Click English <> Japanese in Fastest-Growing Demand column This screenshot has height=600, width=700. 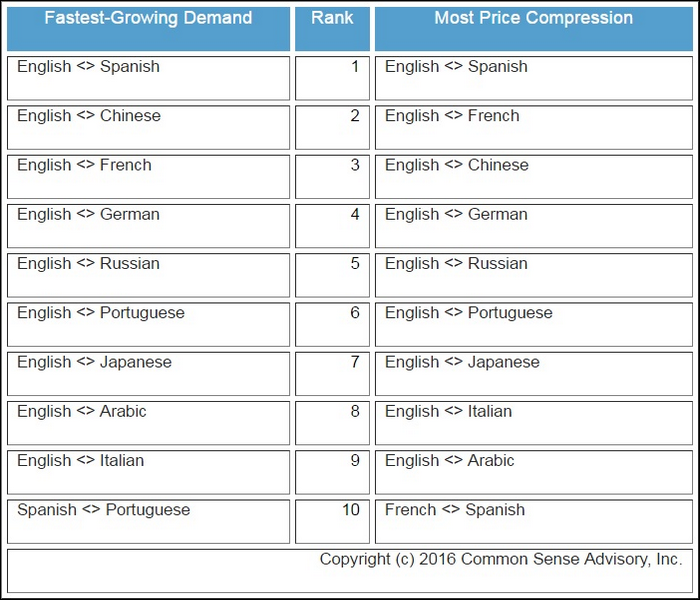94,362
